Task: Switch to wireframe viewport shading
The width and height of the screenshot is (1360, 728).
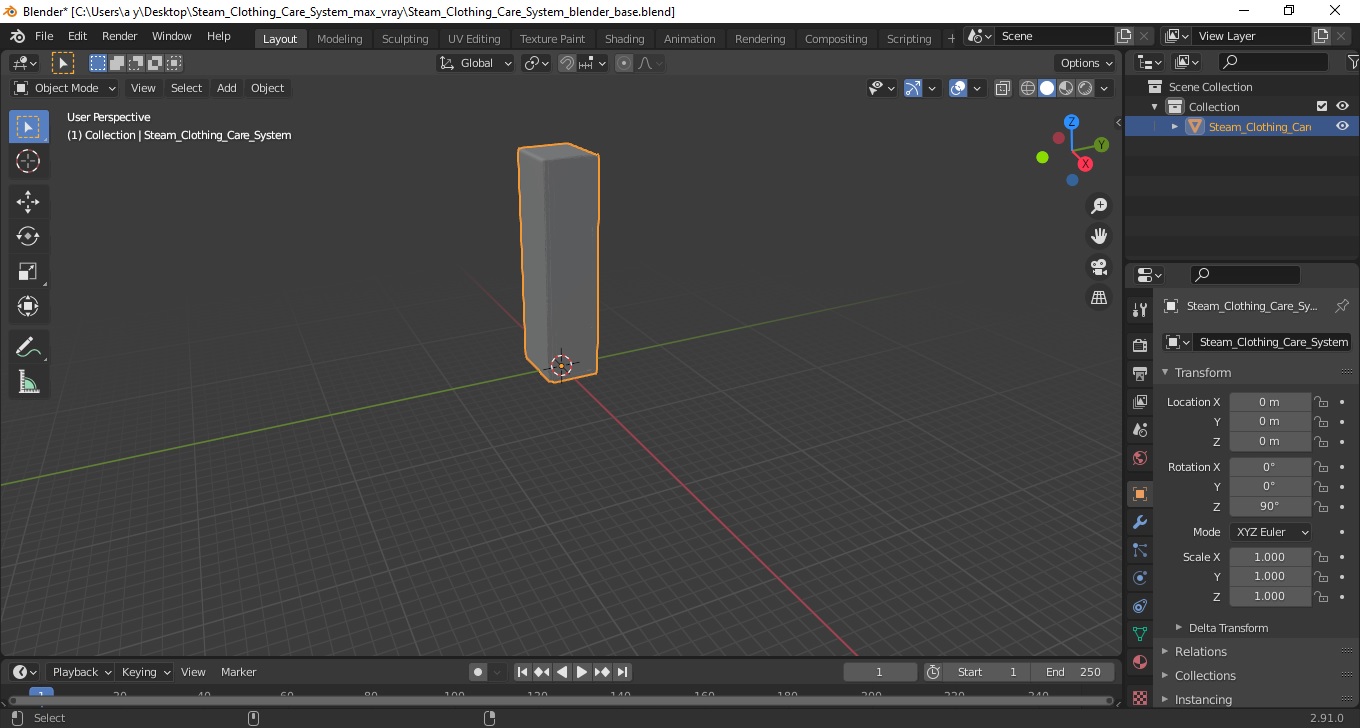Action: coord(1028,88)
